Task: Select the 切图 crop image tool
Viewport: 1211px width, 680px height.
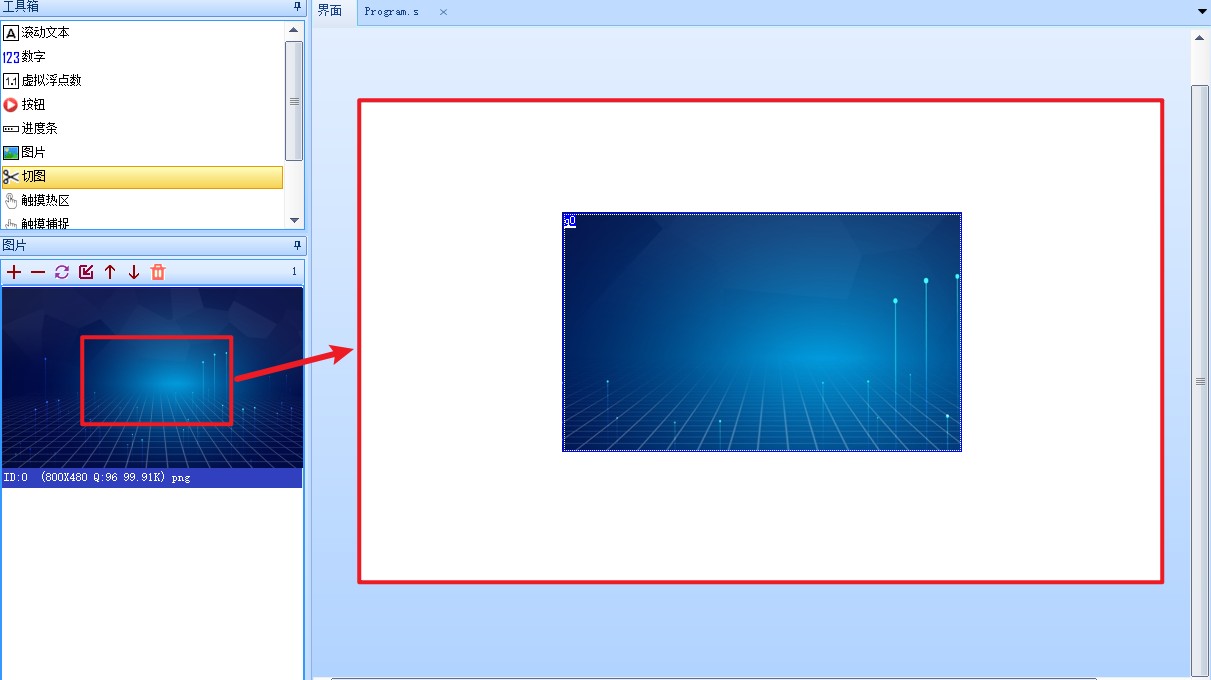Action: 33,177
